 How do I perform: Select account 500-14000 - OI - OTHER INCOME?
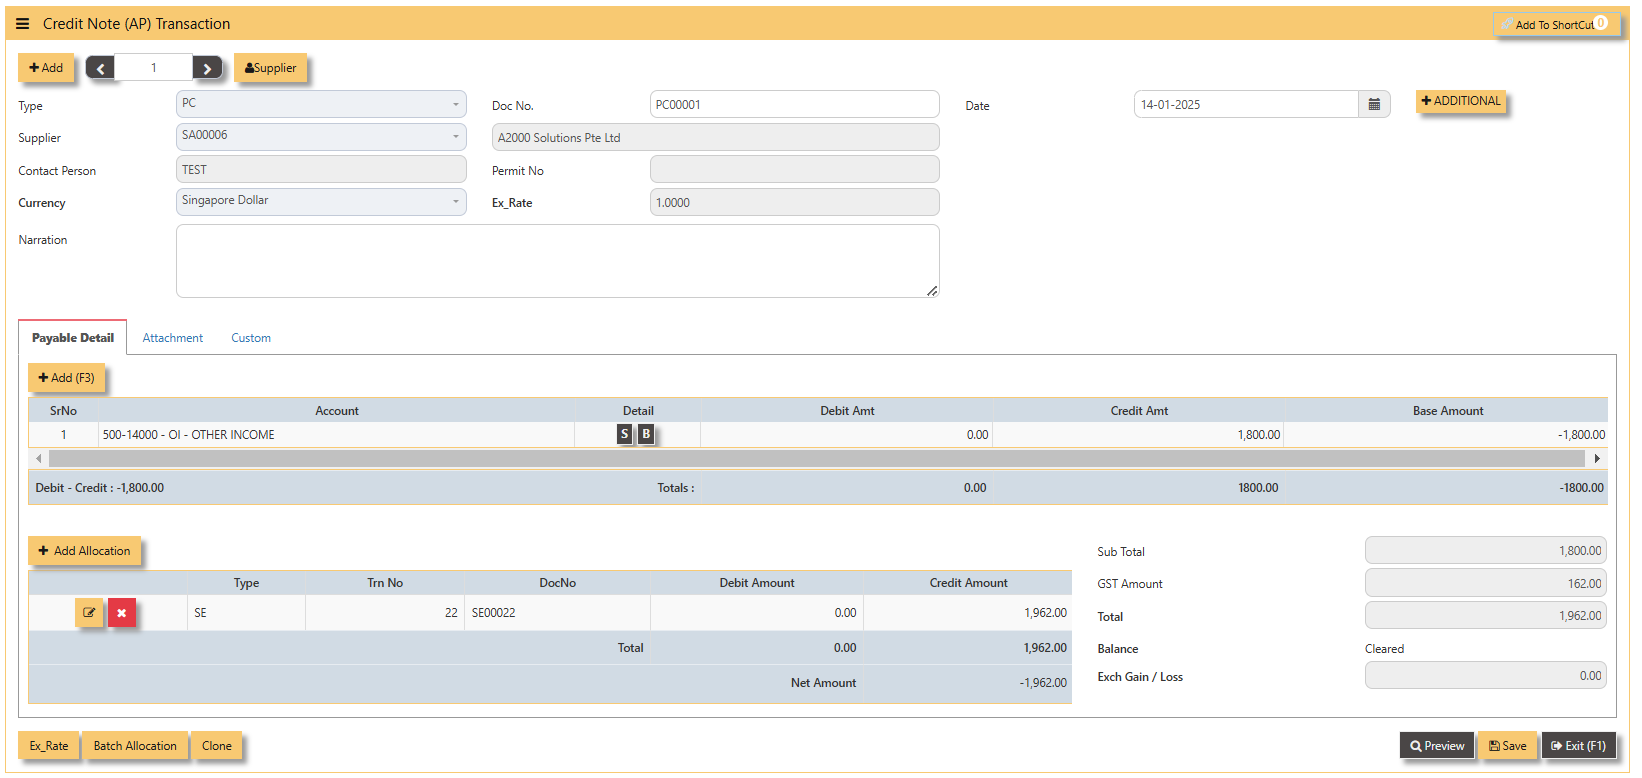(x=336, y=435)
